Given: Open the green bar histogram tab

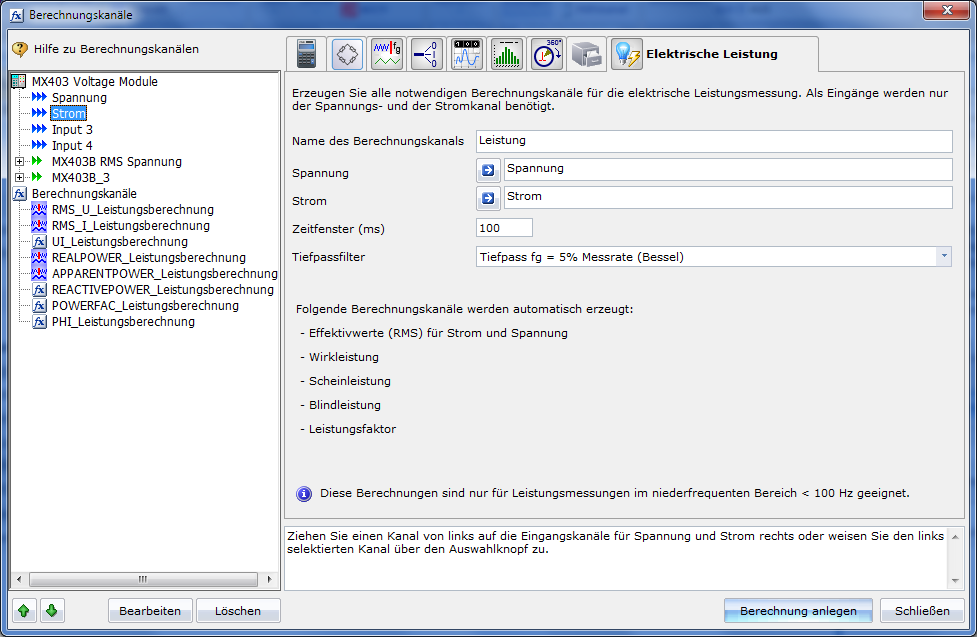Looking at the screenshot, I should (507, 54).
